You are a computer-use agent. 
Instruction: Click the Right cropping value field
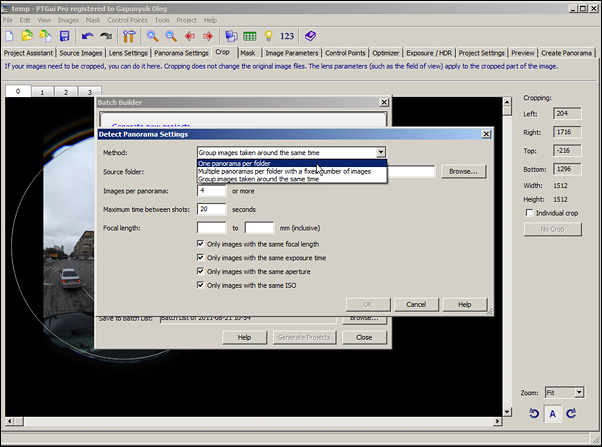tap(567, 132)
